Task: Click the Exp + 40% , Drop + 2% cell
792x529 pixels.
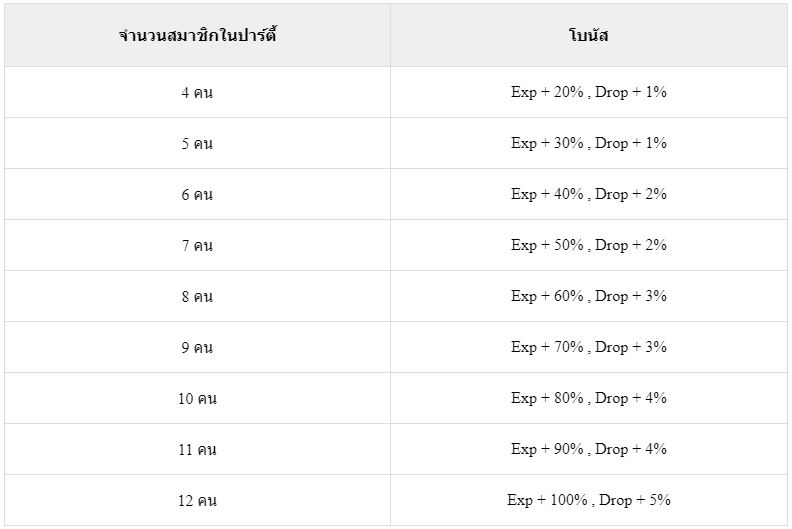Action: 588,195
